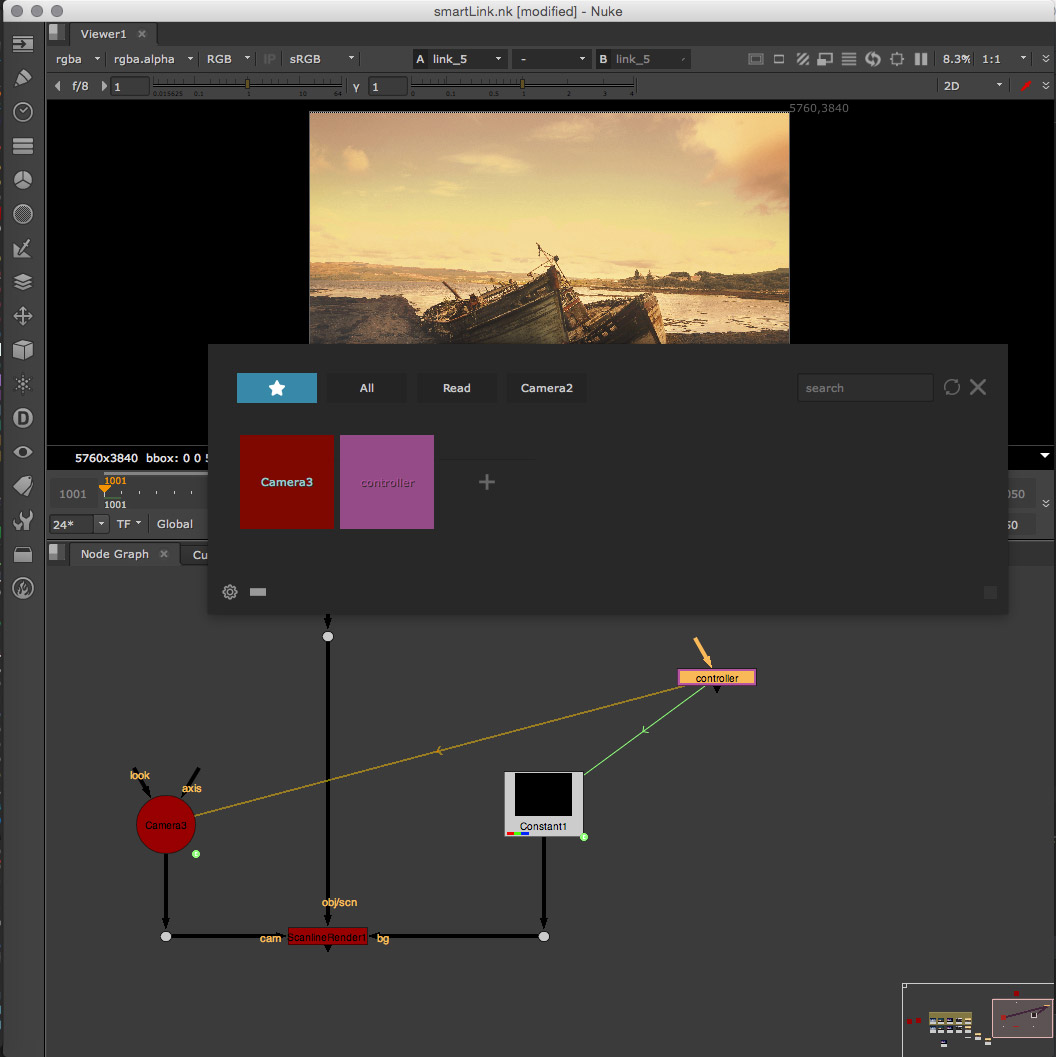Toggle the IP input process button

[269, 59]
